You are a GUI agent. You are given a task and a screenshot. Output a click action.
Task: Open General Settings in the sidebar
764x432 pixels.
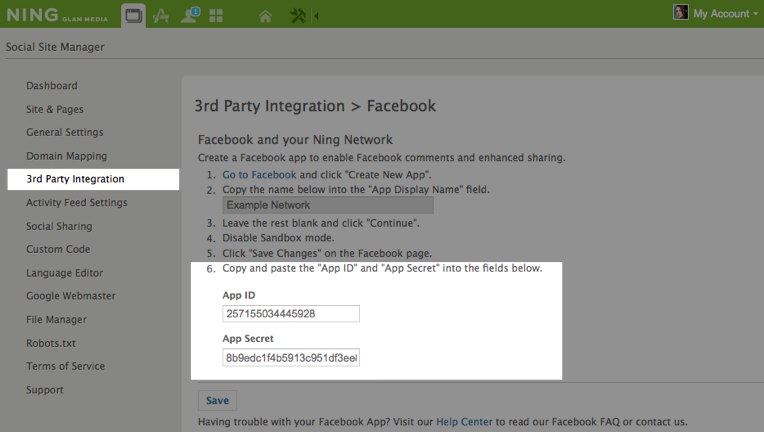[65, 132]
